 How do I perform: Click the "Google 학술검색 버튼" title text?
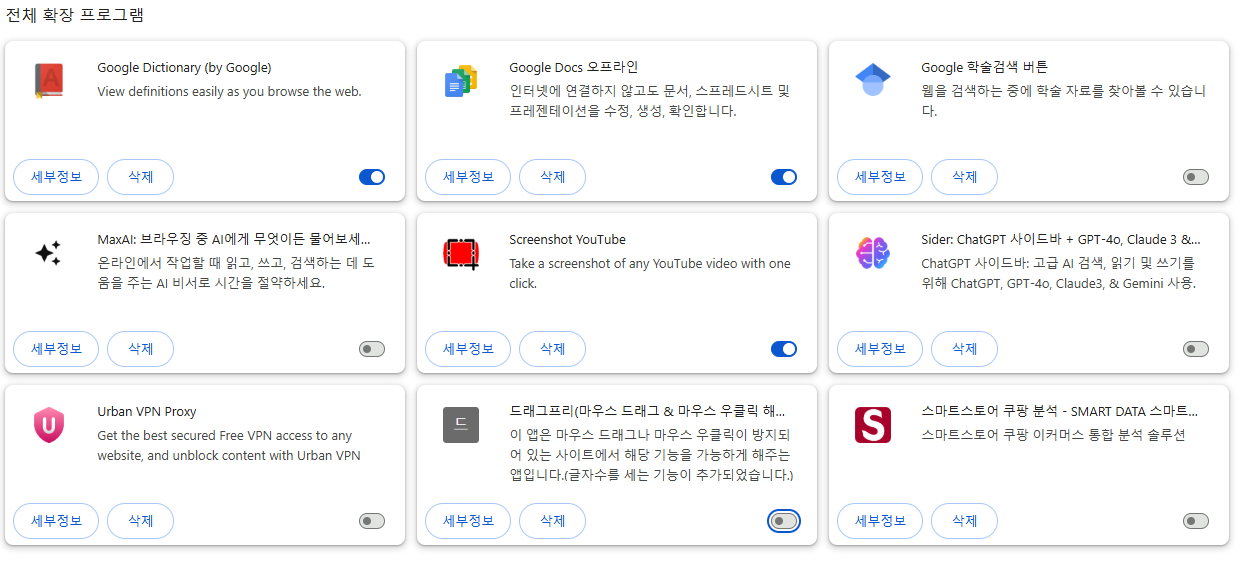[984, 68]
